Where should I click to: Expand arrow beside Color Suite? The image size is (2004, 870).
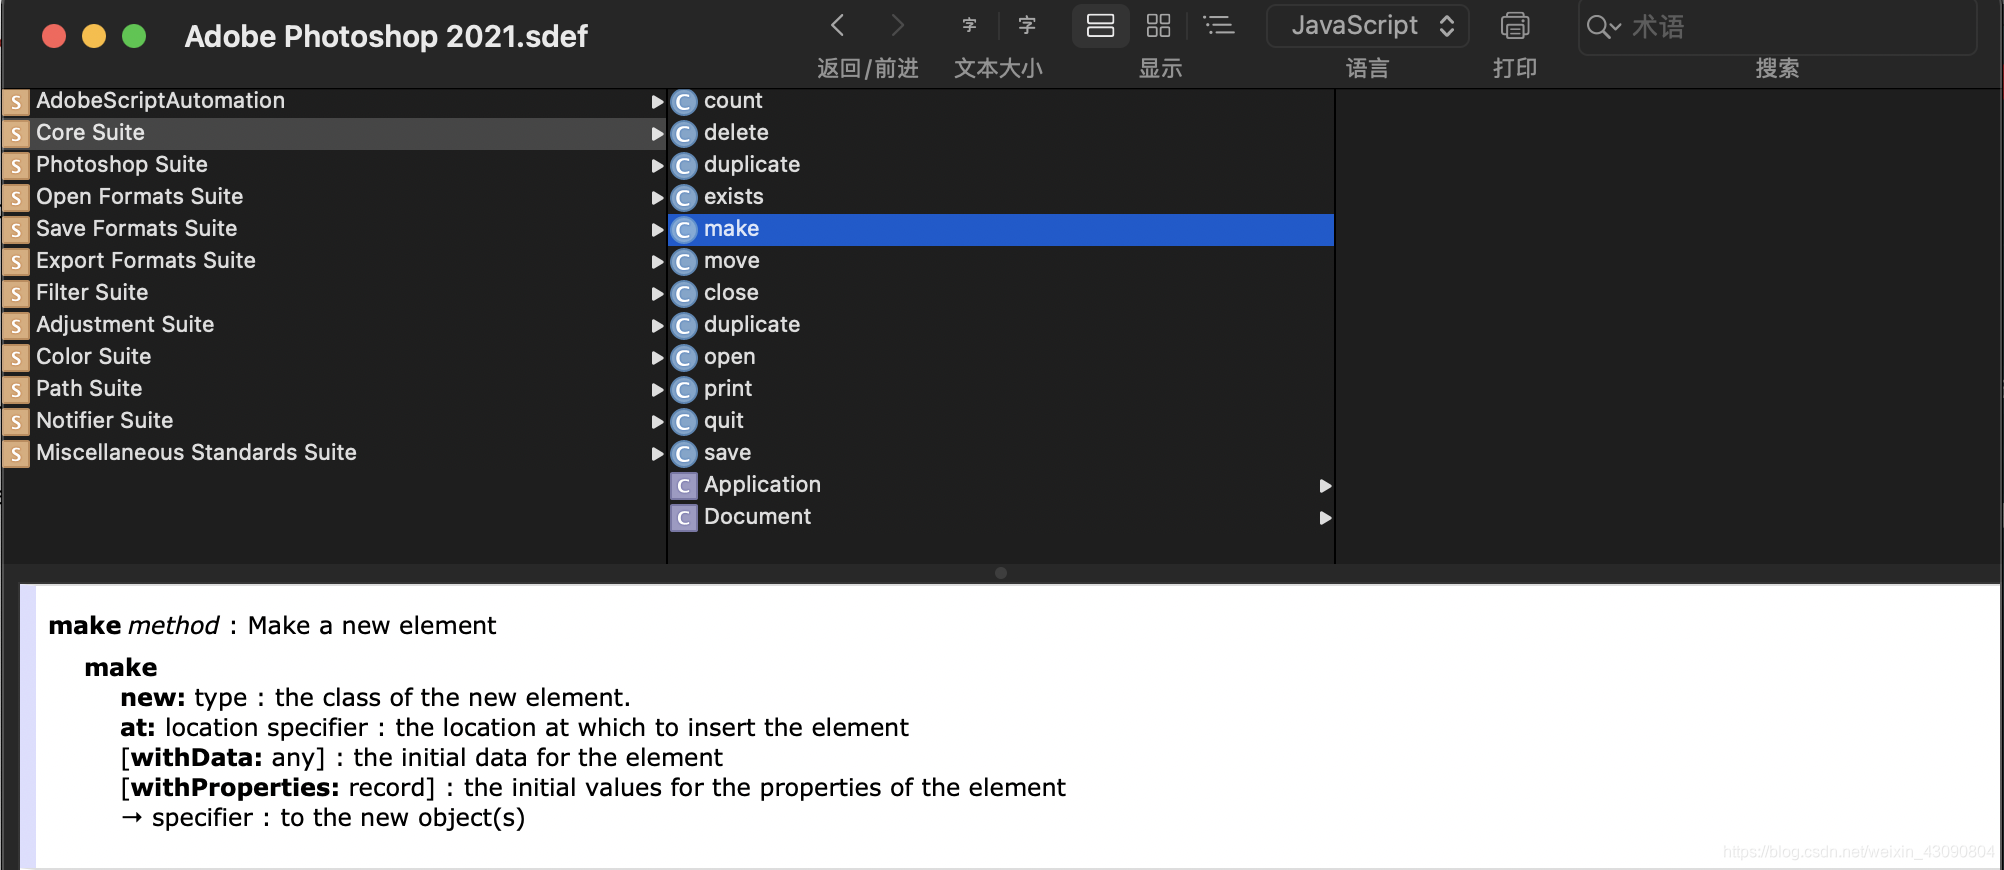(657, 358)
